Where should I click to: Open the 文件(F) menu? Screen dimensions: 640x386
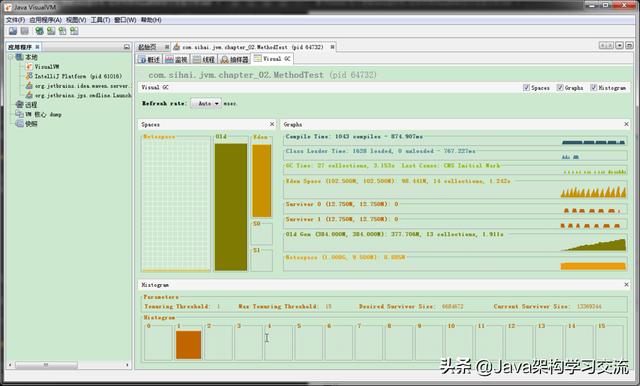coord(16,20)
